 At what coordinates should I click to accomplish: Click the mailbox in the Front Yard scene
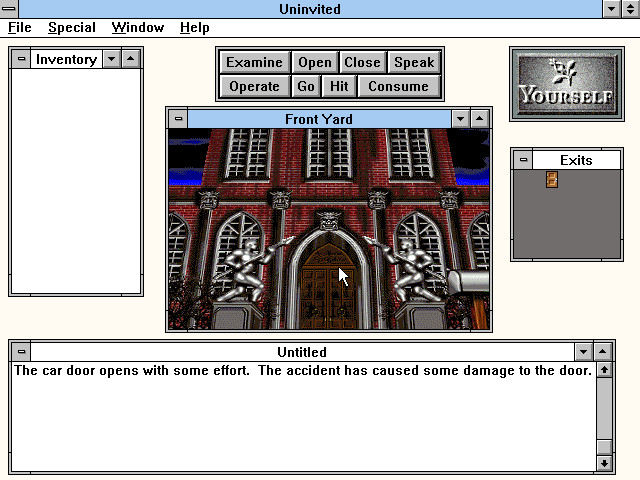(x=469, y=282)
